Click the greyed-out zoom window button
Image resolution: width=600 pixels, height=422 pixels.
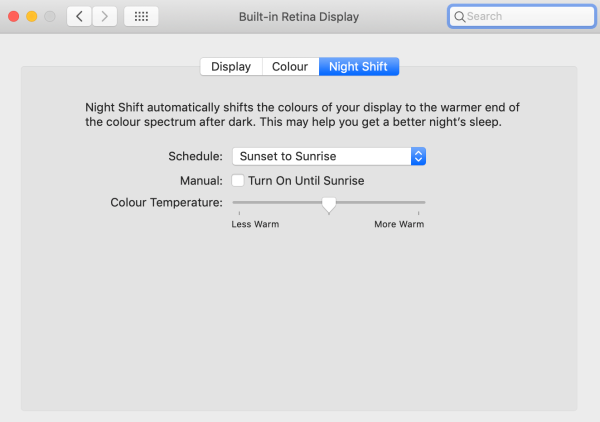click(50, 16)
